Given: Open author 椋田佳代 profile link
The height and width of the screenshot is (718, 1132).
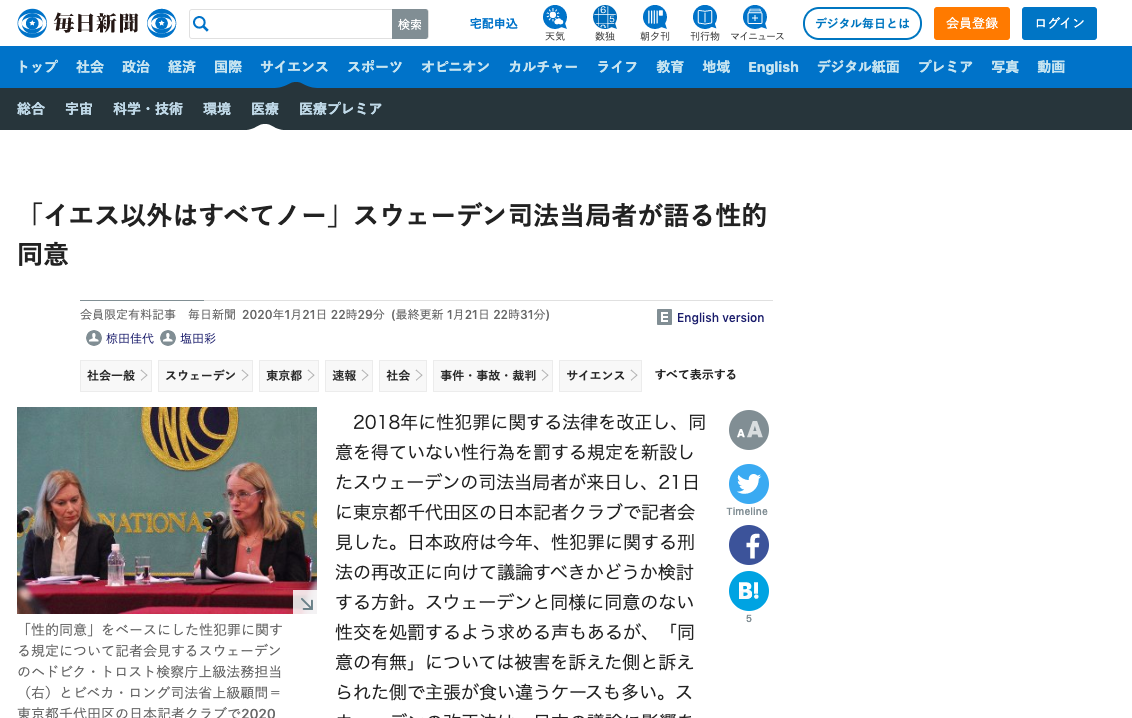Looking at the screenshot, I should [129, 339].
